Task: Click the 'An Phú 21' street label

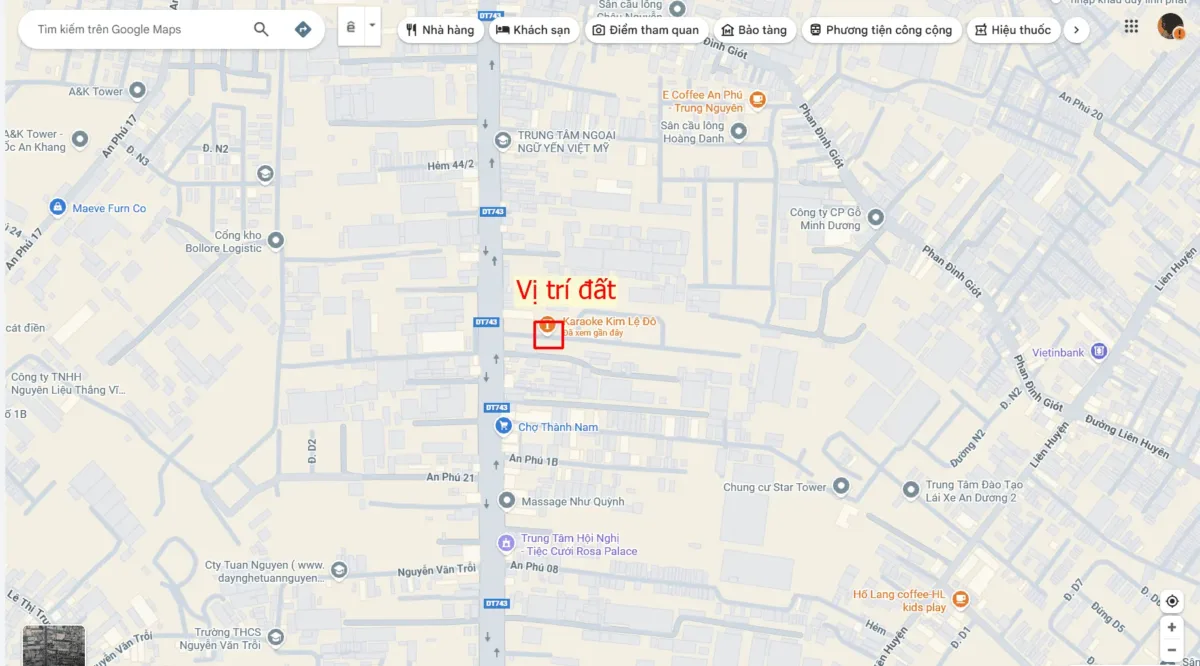Action: [451, 477]
